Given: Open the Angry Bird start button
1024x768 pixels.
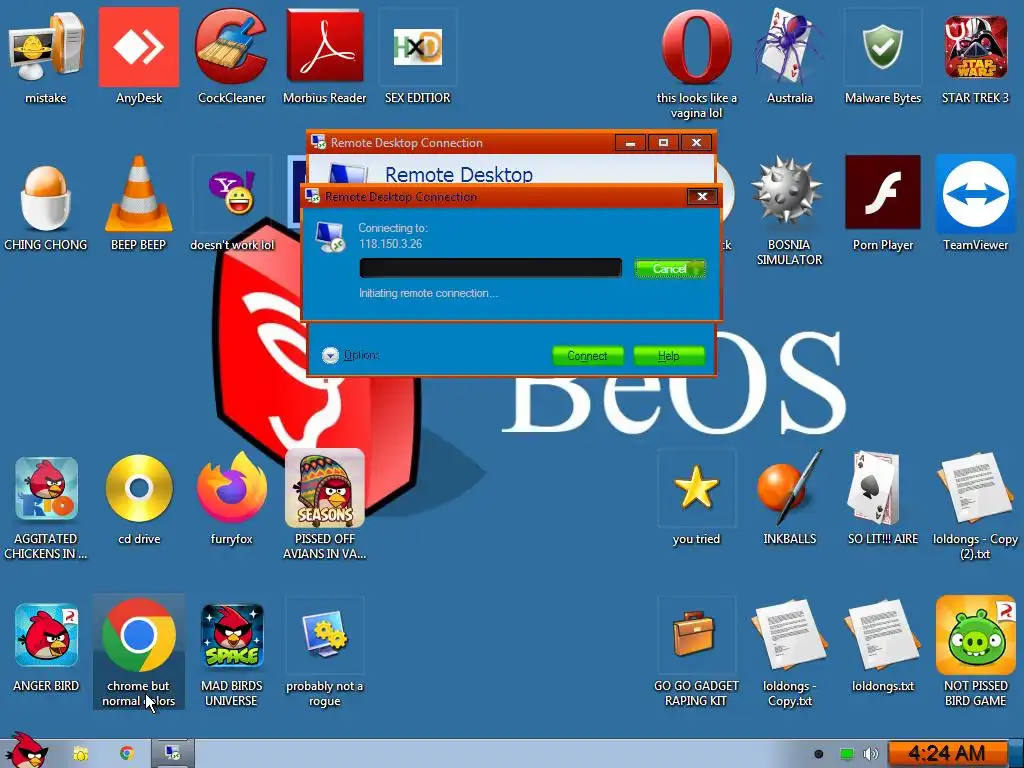Looking at the screenshot, I should point(25,750).
